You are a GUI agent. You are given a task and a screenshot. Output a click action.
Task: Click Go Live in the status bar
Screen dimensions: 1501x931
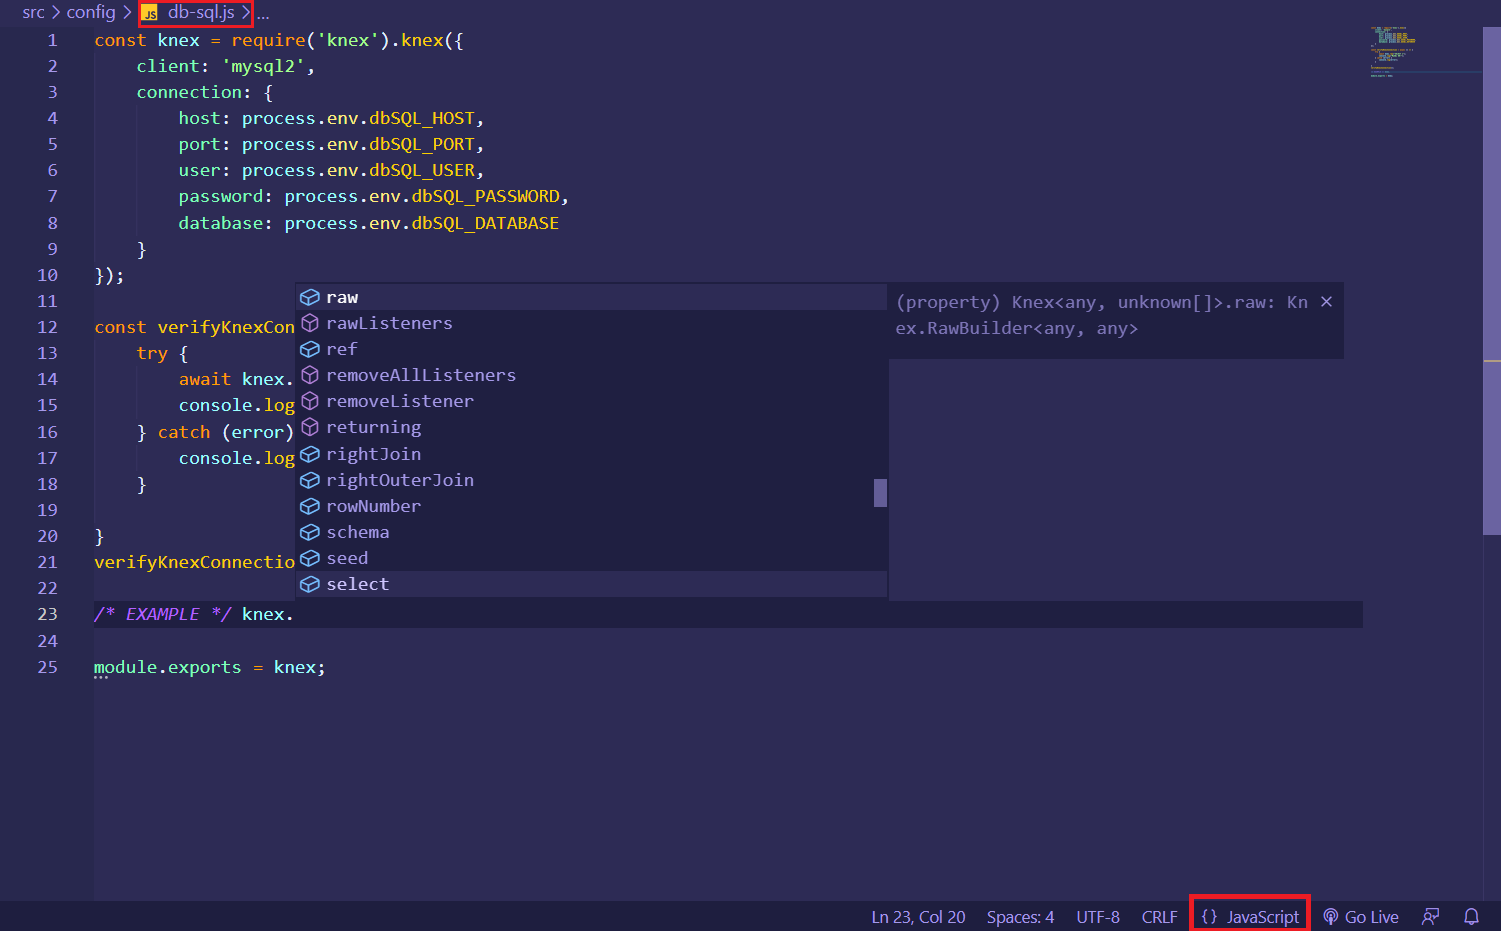coord(1372,916)
